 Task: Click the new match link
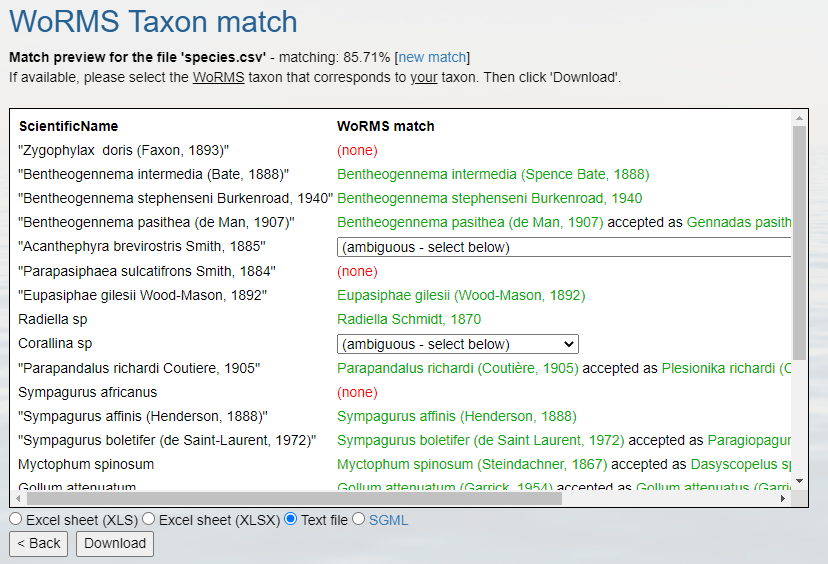pyautogui.click(x=432, y=57)
